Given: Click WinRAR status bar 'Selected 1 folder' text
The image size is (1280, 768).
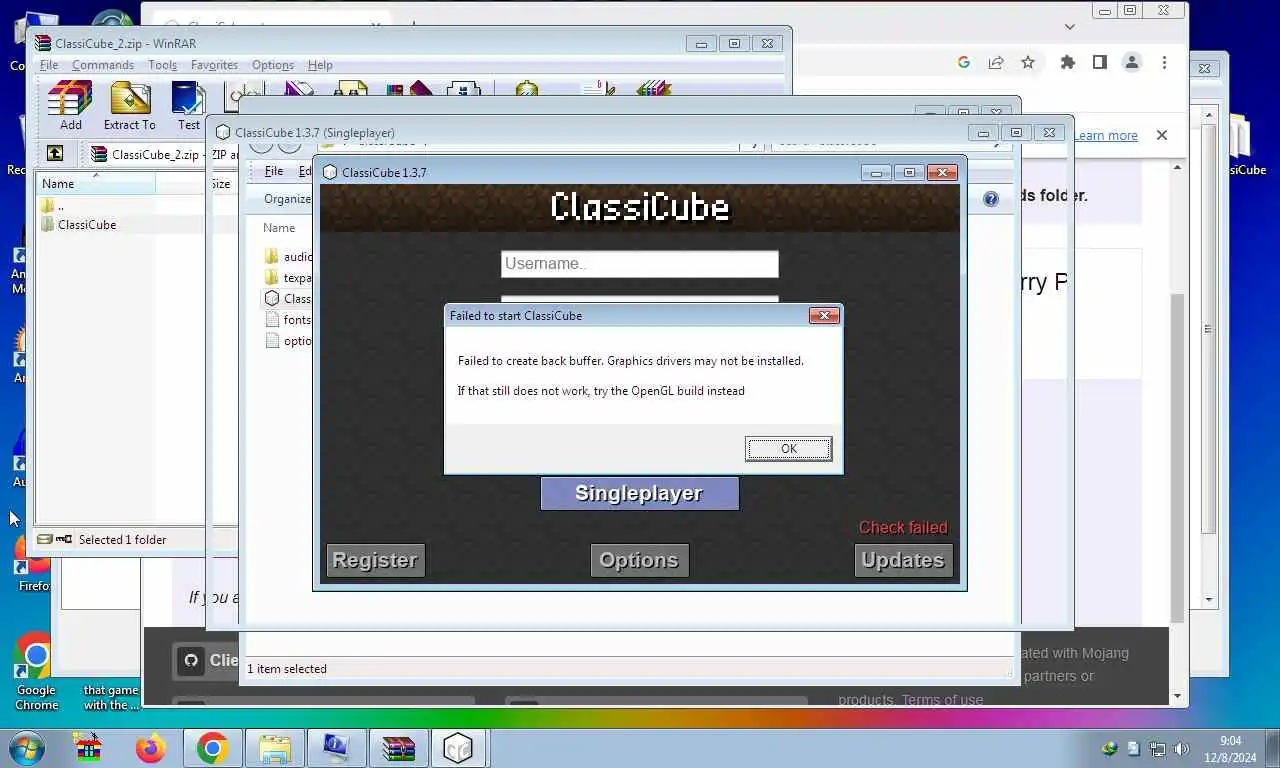Looking at the screenshot, I should 122,539.
